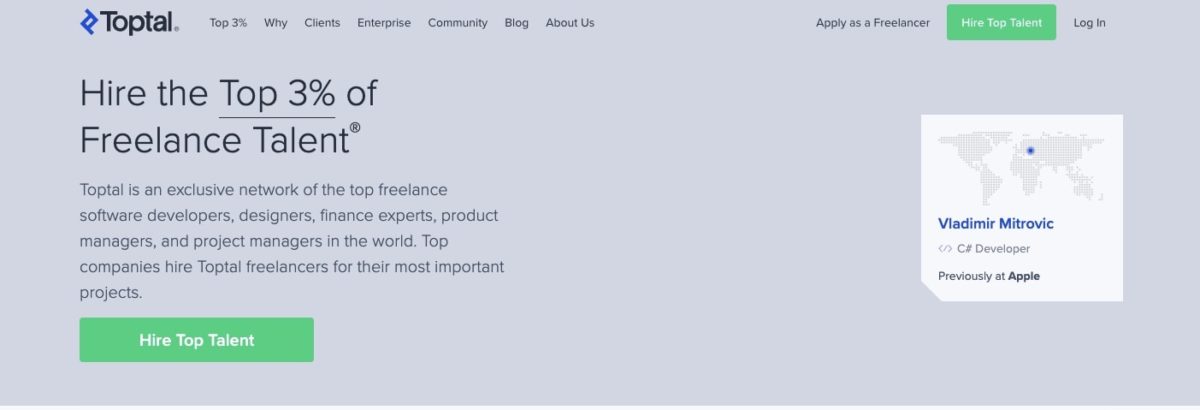Open the Enterprise navigation link
1200x410 pixels.
(384, 23)
